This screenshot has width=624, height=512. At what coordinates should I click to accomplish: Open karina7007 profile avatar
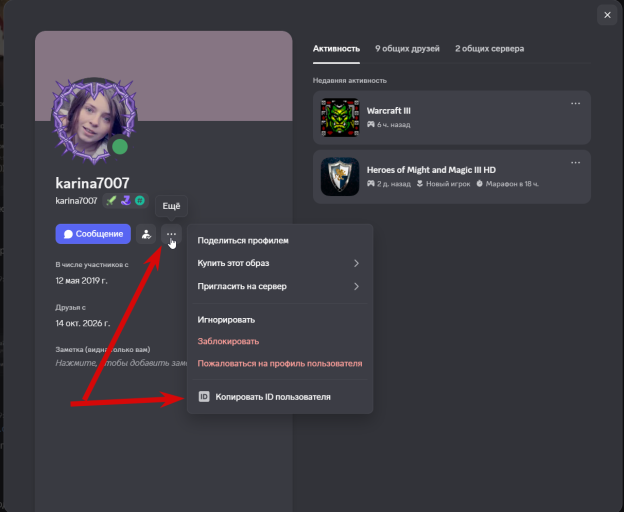pos(95,121)
